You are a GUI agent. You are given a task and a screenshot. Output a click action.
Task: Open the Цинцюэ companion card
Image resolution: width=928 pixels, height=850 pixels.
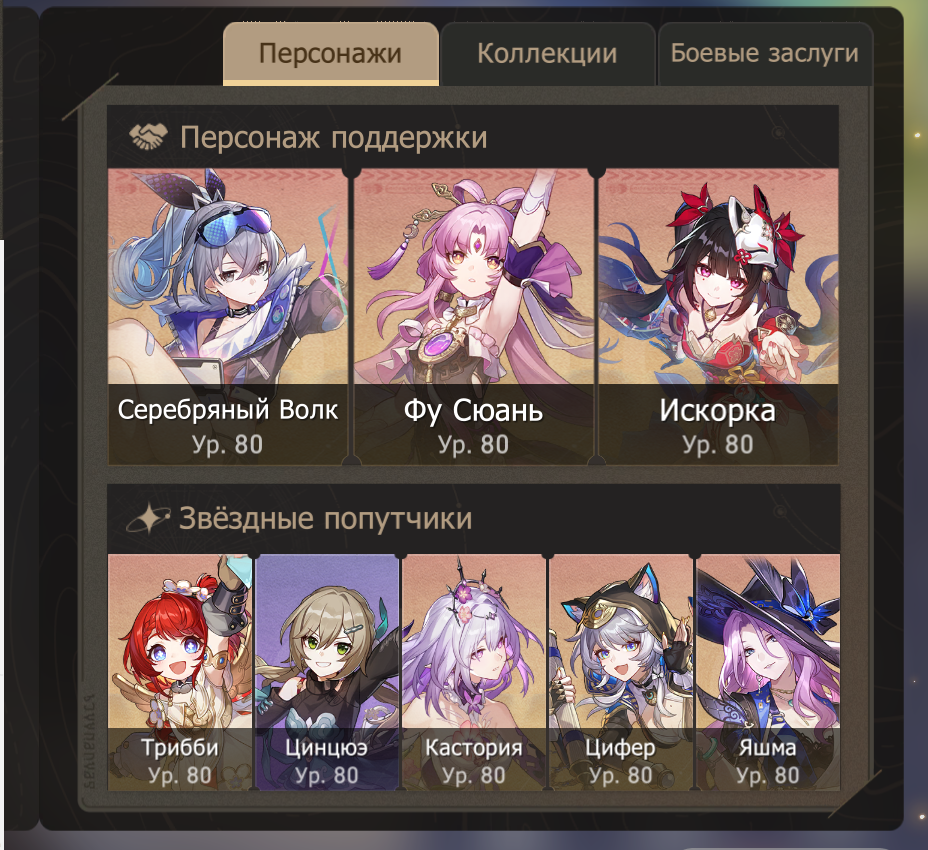pyautogui.click(x=327, y=672)
